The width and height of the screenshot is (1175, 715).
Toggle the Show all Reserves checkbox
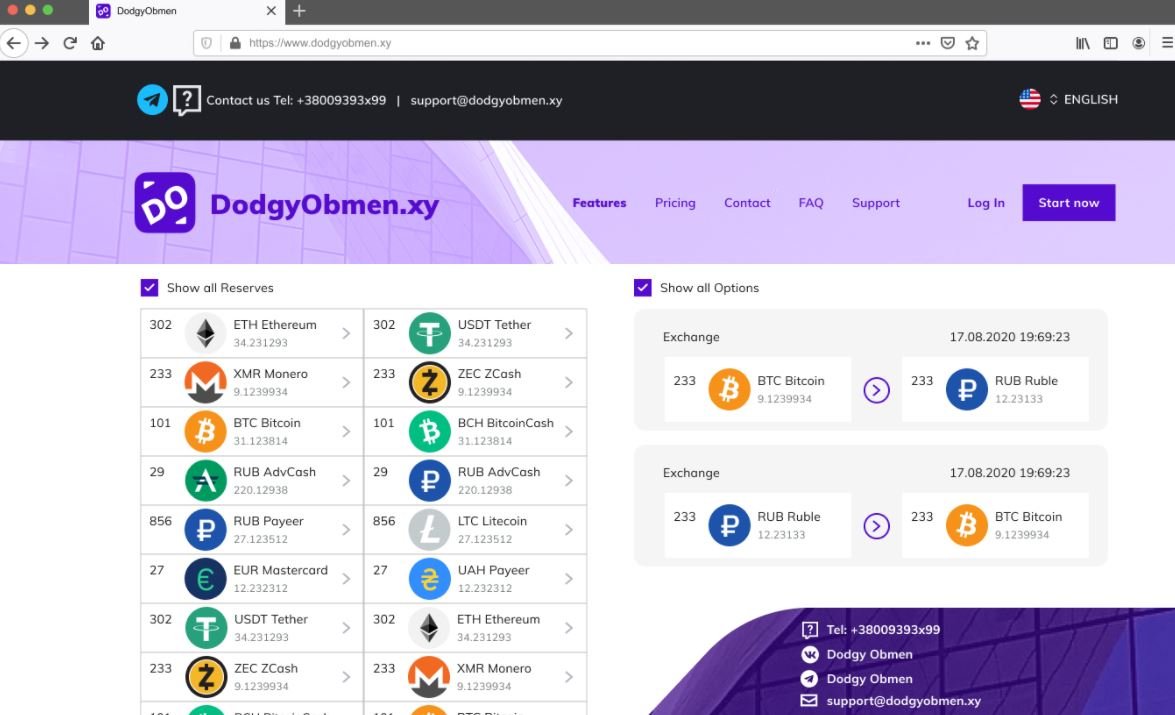(x=149, y=288)
